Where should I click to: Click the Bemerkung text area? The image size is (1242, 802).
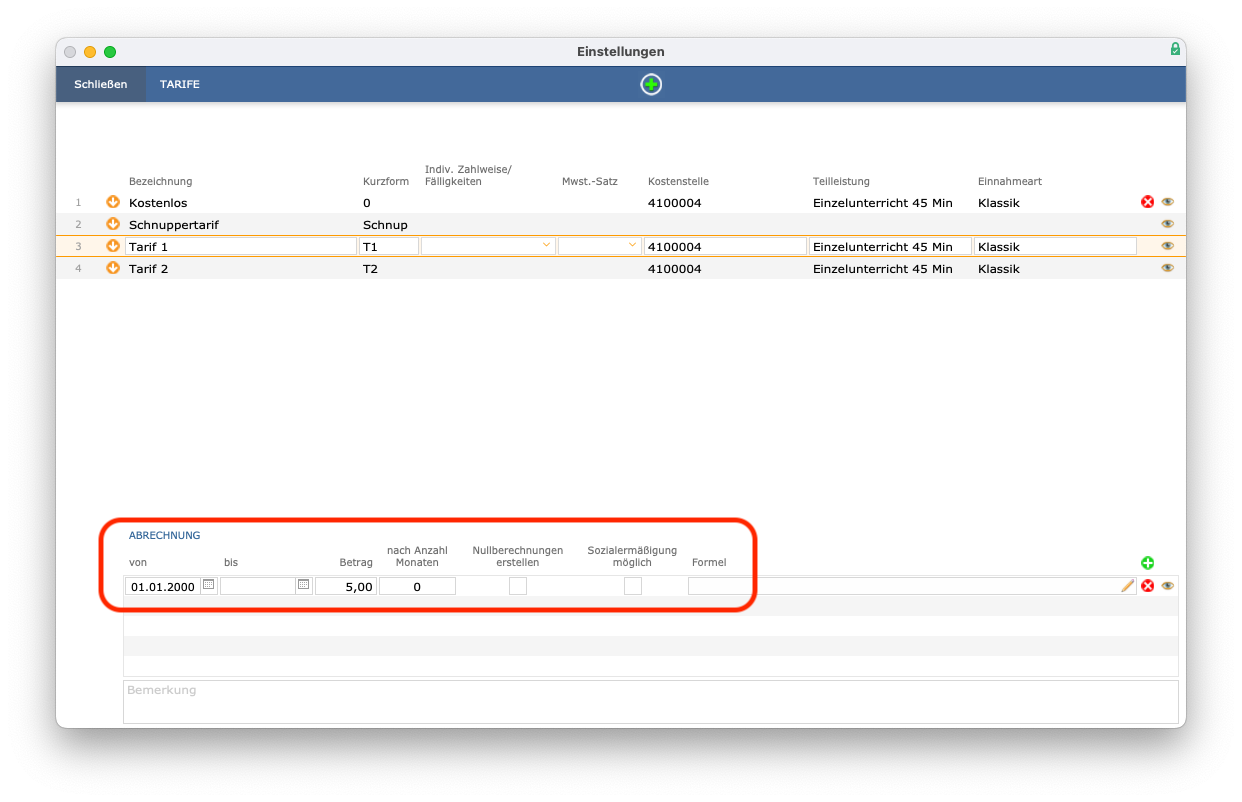651,702
